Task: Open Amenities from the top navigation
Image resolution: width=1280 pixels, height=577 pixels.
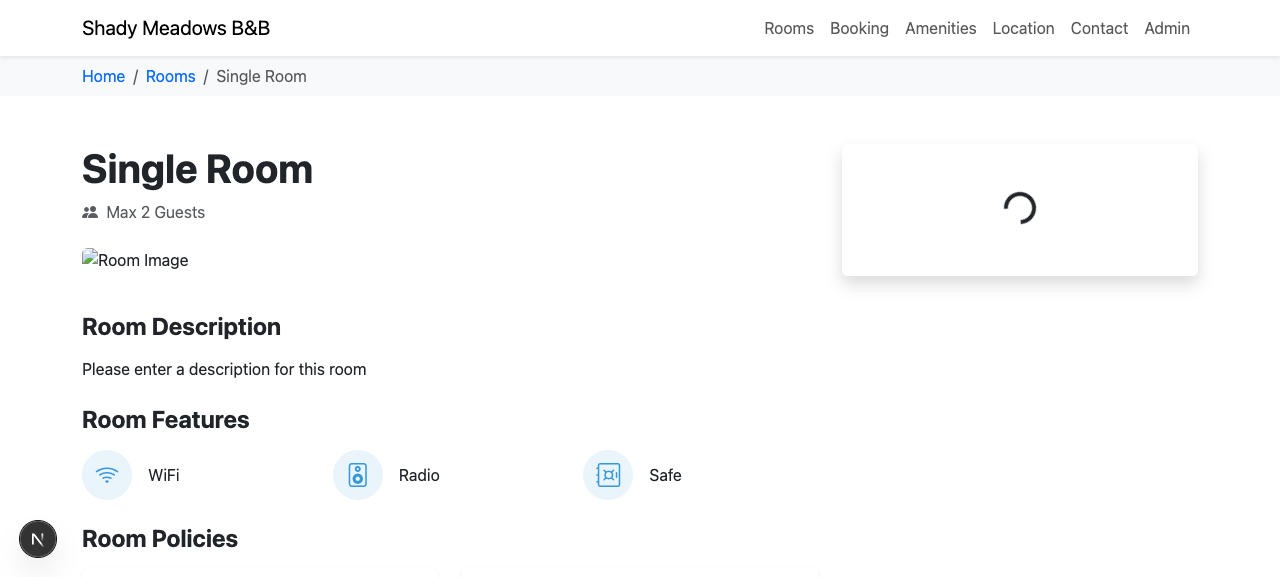Action: coord(941,28)
